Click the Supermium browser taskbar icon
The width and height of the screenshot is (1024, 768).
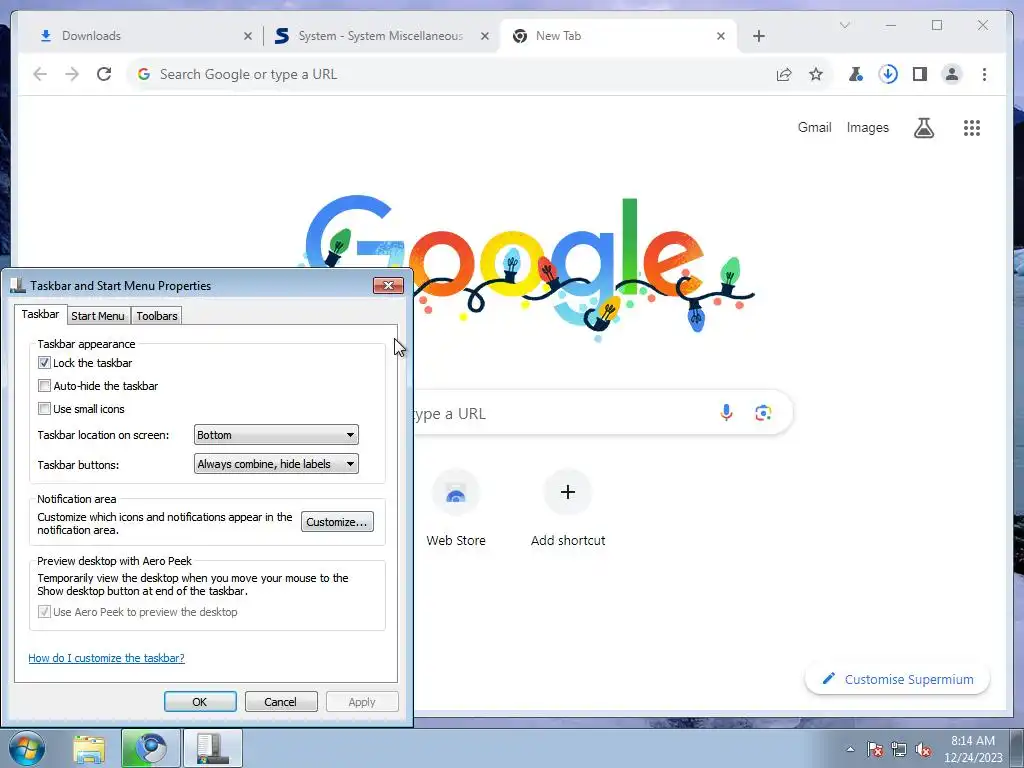(x=150, y=748)
